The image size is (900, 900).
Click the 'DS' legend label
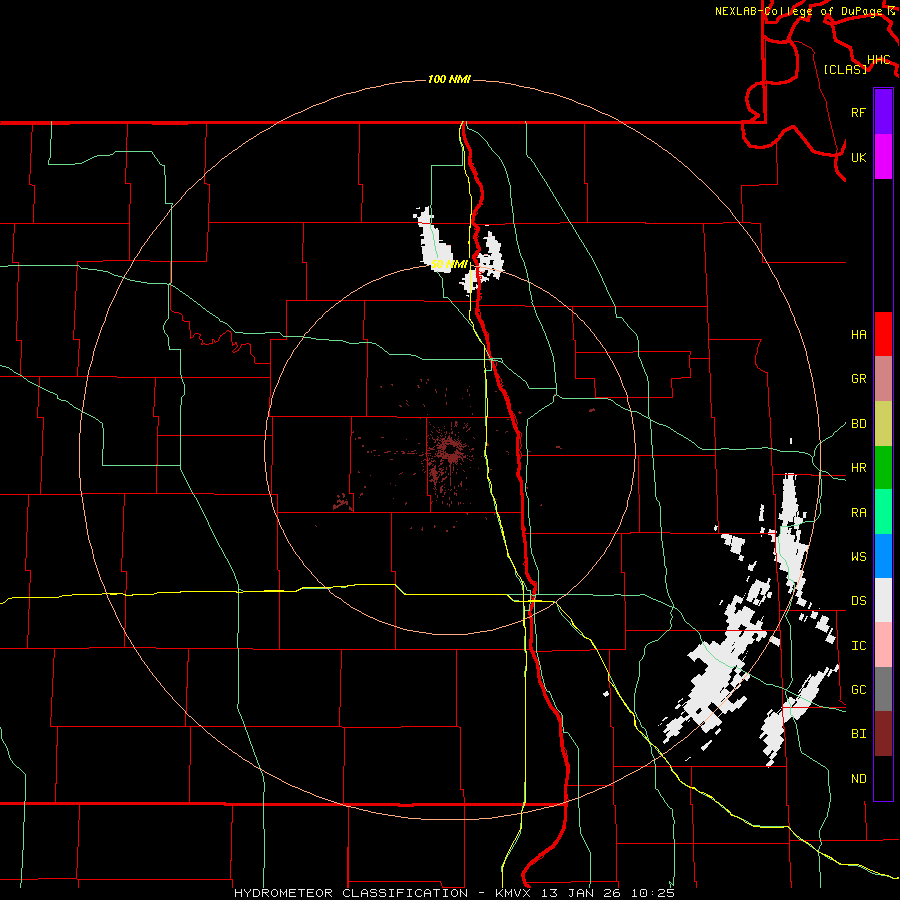858,601
